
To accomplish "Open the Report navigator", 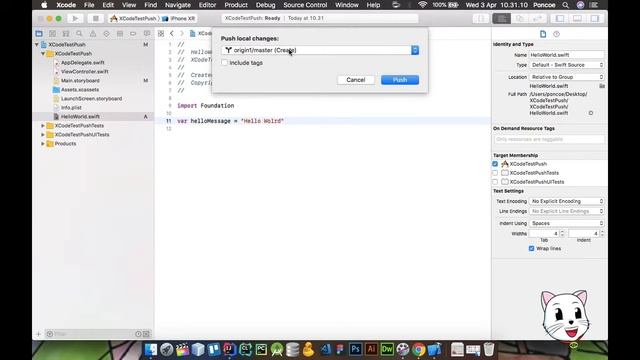I will coord(147,33).
